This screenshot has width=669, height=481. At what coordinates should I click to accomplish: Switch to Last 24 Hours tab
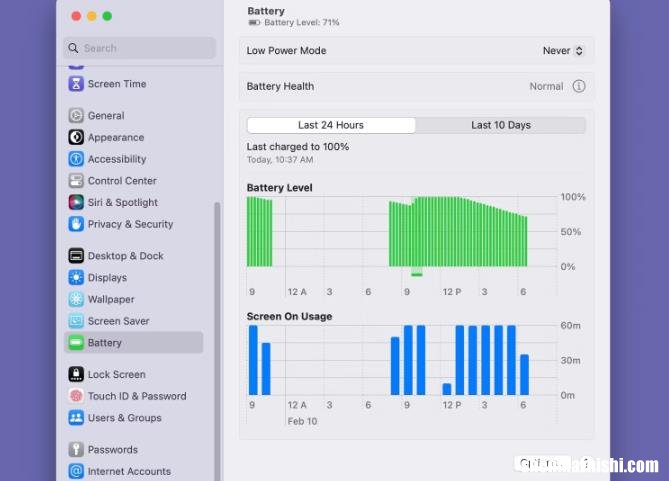[331, 125]
